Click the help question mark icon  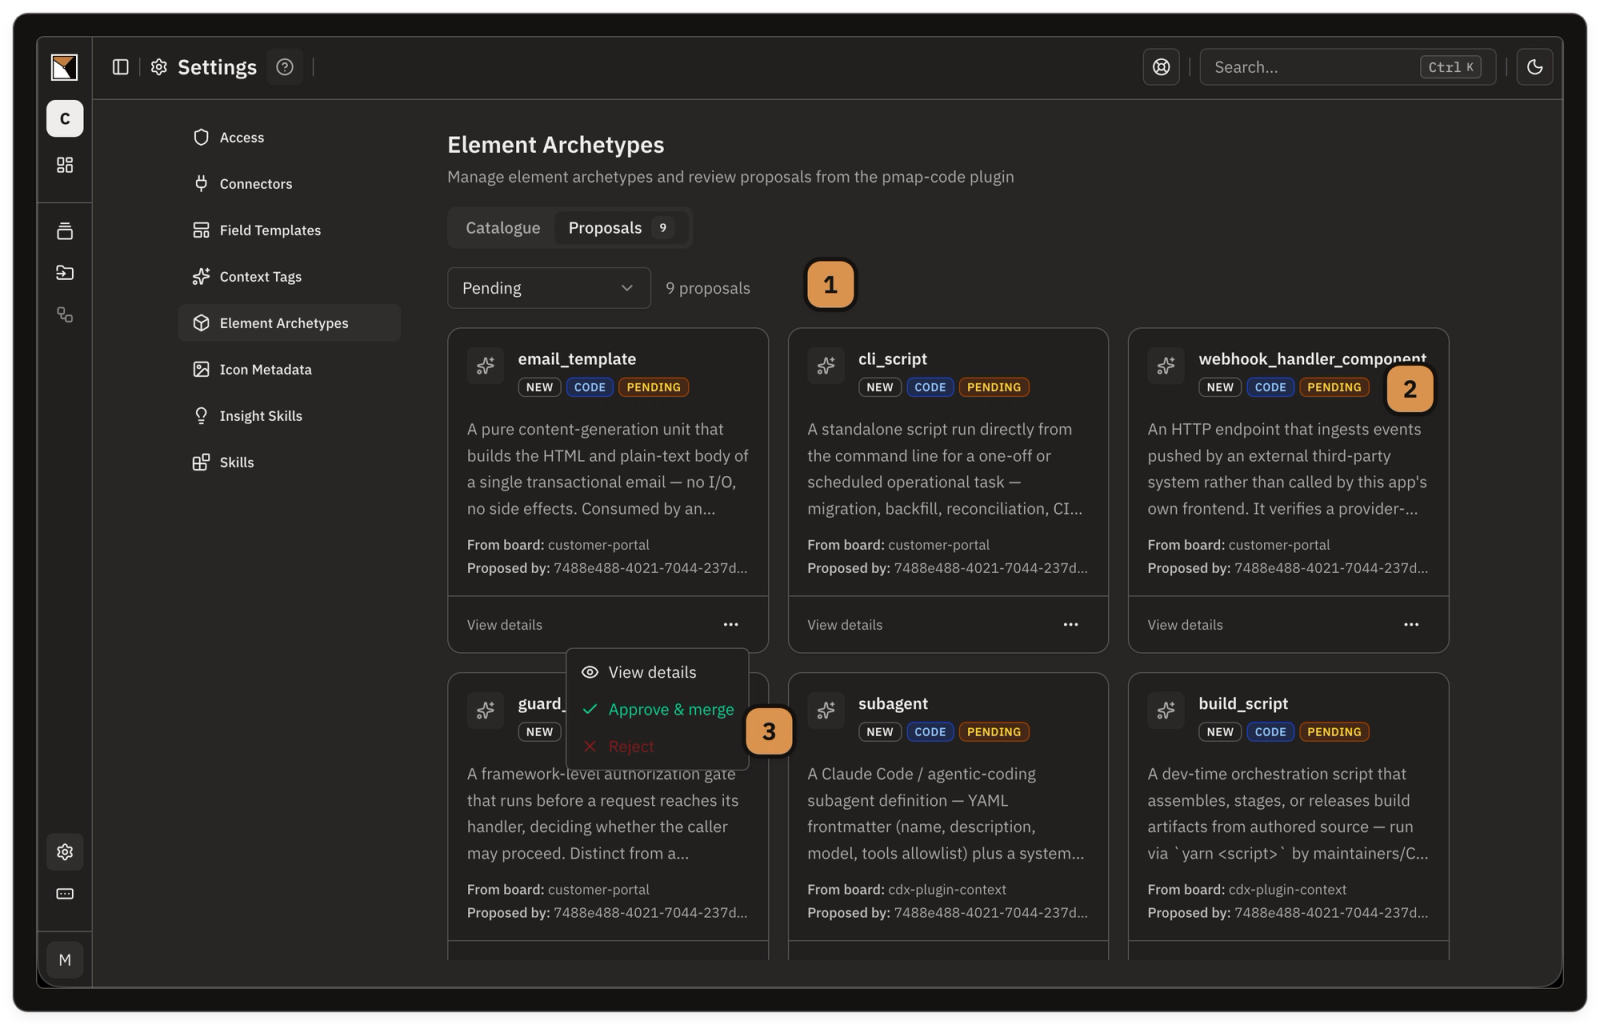[x=285, y=67]
